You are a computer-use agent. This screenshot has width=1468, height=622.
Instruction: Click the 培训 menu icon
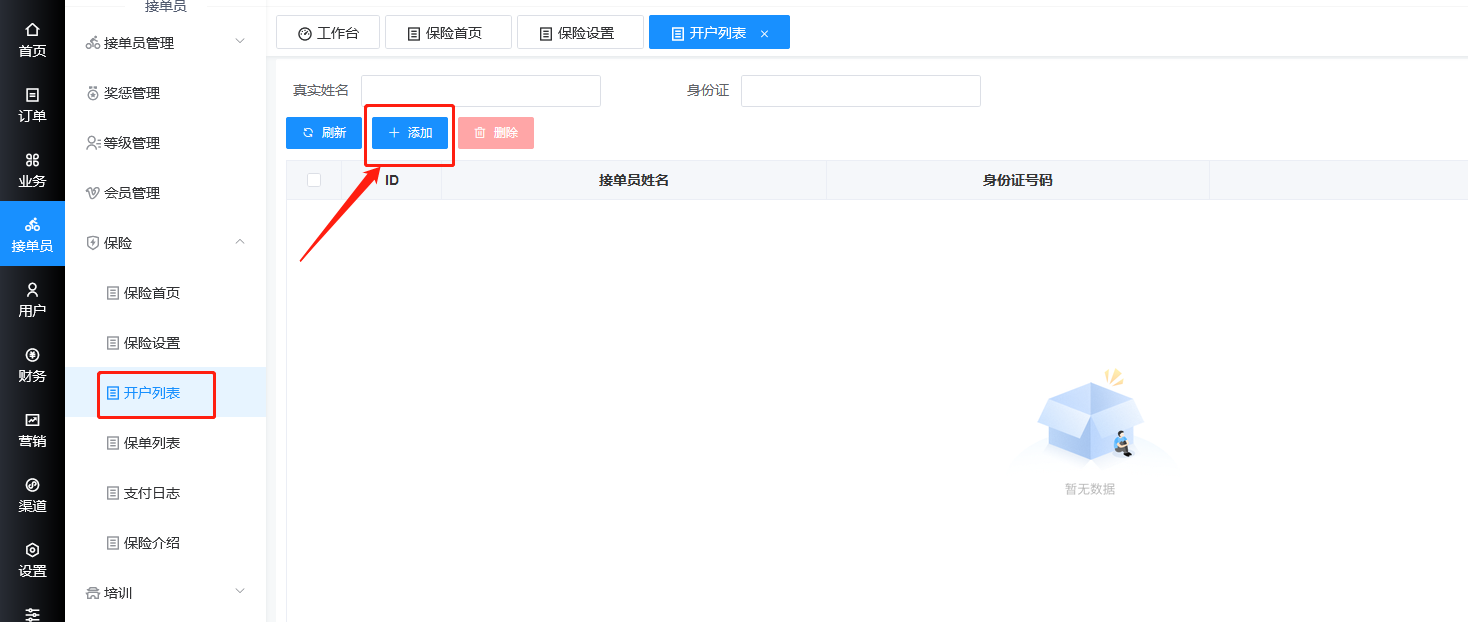[x=93, y=593]
